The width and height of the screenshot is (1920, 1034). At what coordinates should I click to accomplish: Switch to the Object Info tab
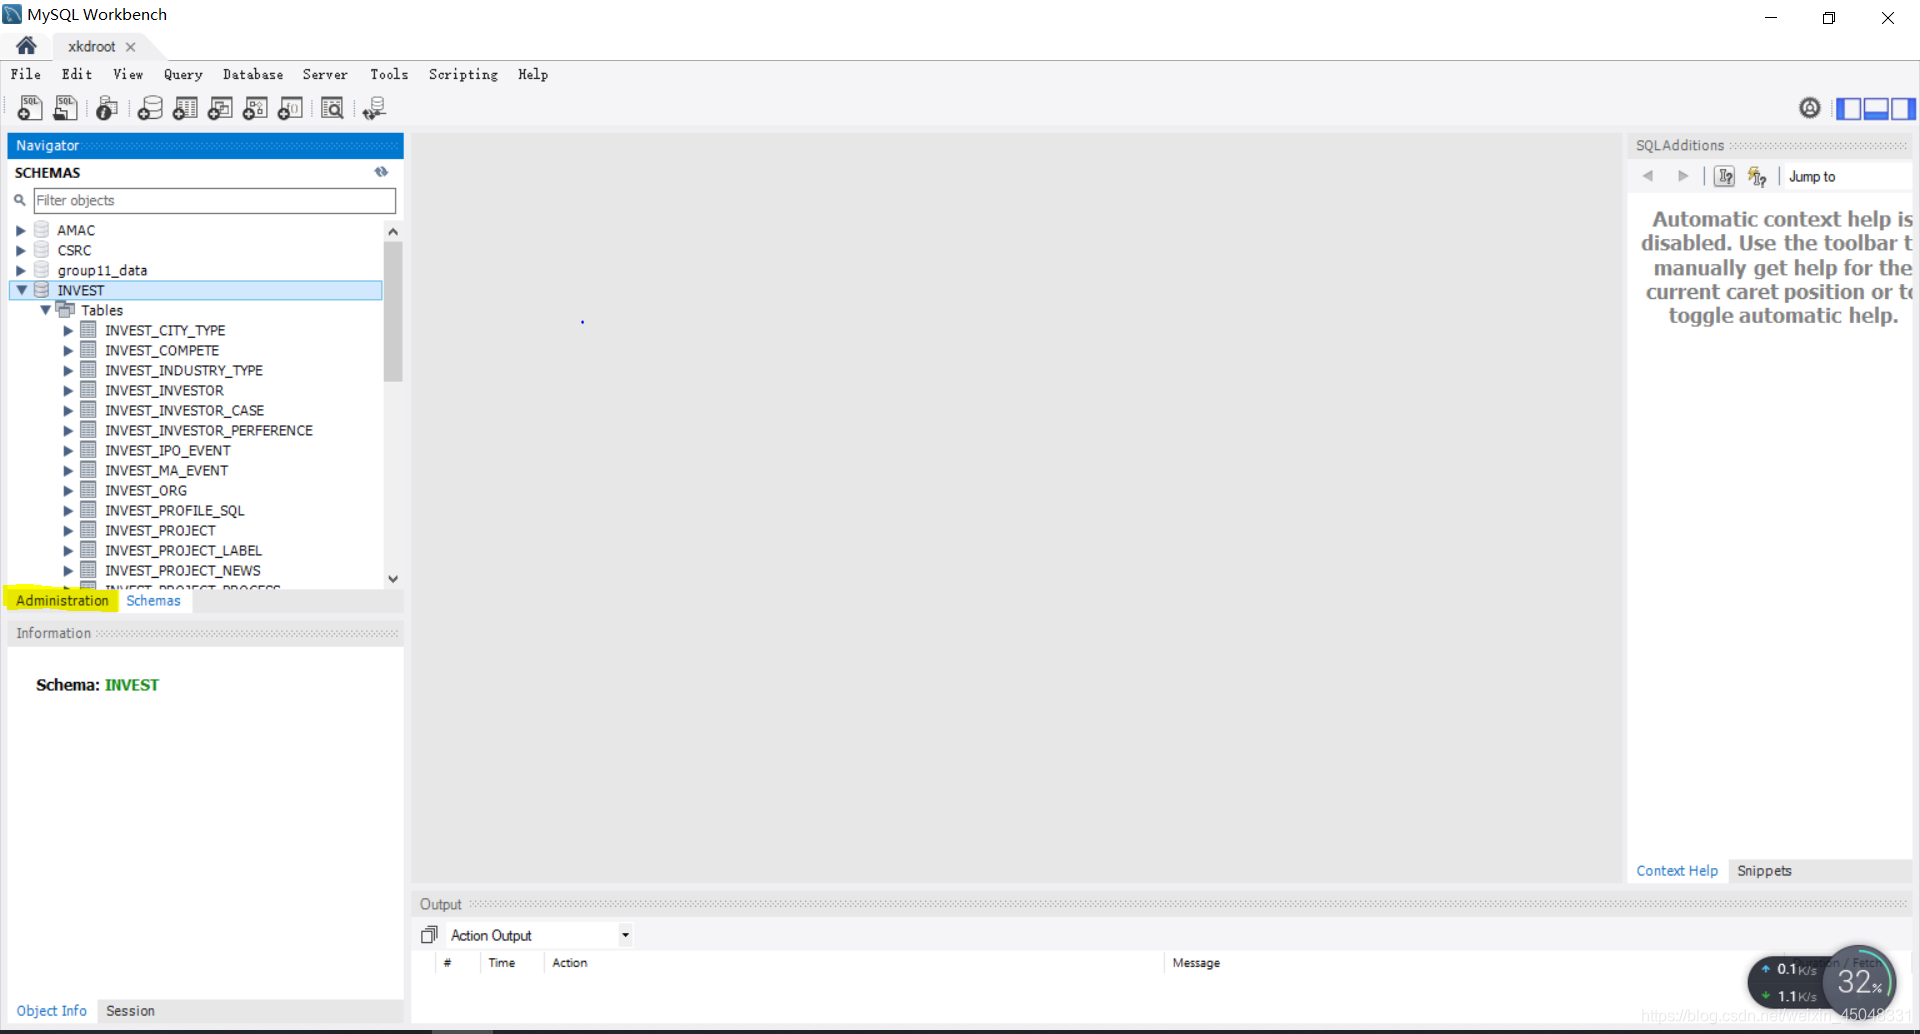coord(52,1011)
